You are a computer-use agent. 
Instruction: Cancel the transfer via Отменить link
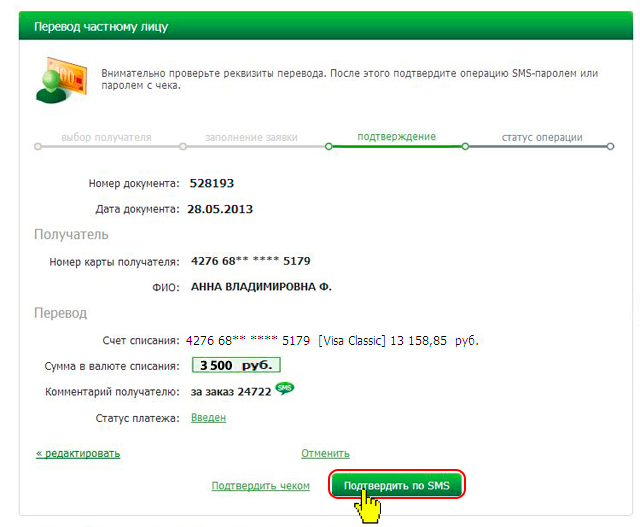tap(325, 453)
